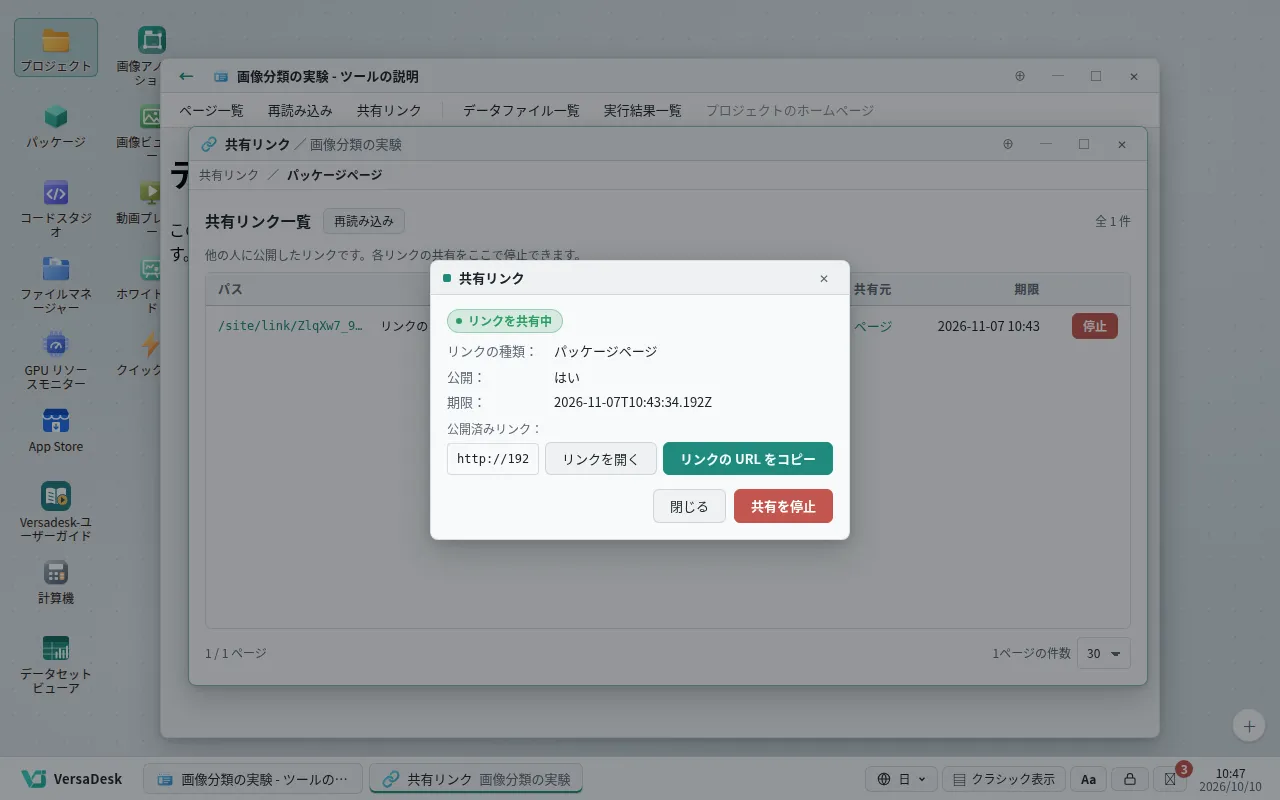
Task: Click the red 共有を停止 button
Action: (783, 506)
